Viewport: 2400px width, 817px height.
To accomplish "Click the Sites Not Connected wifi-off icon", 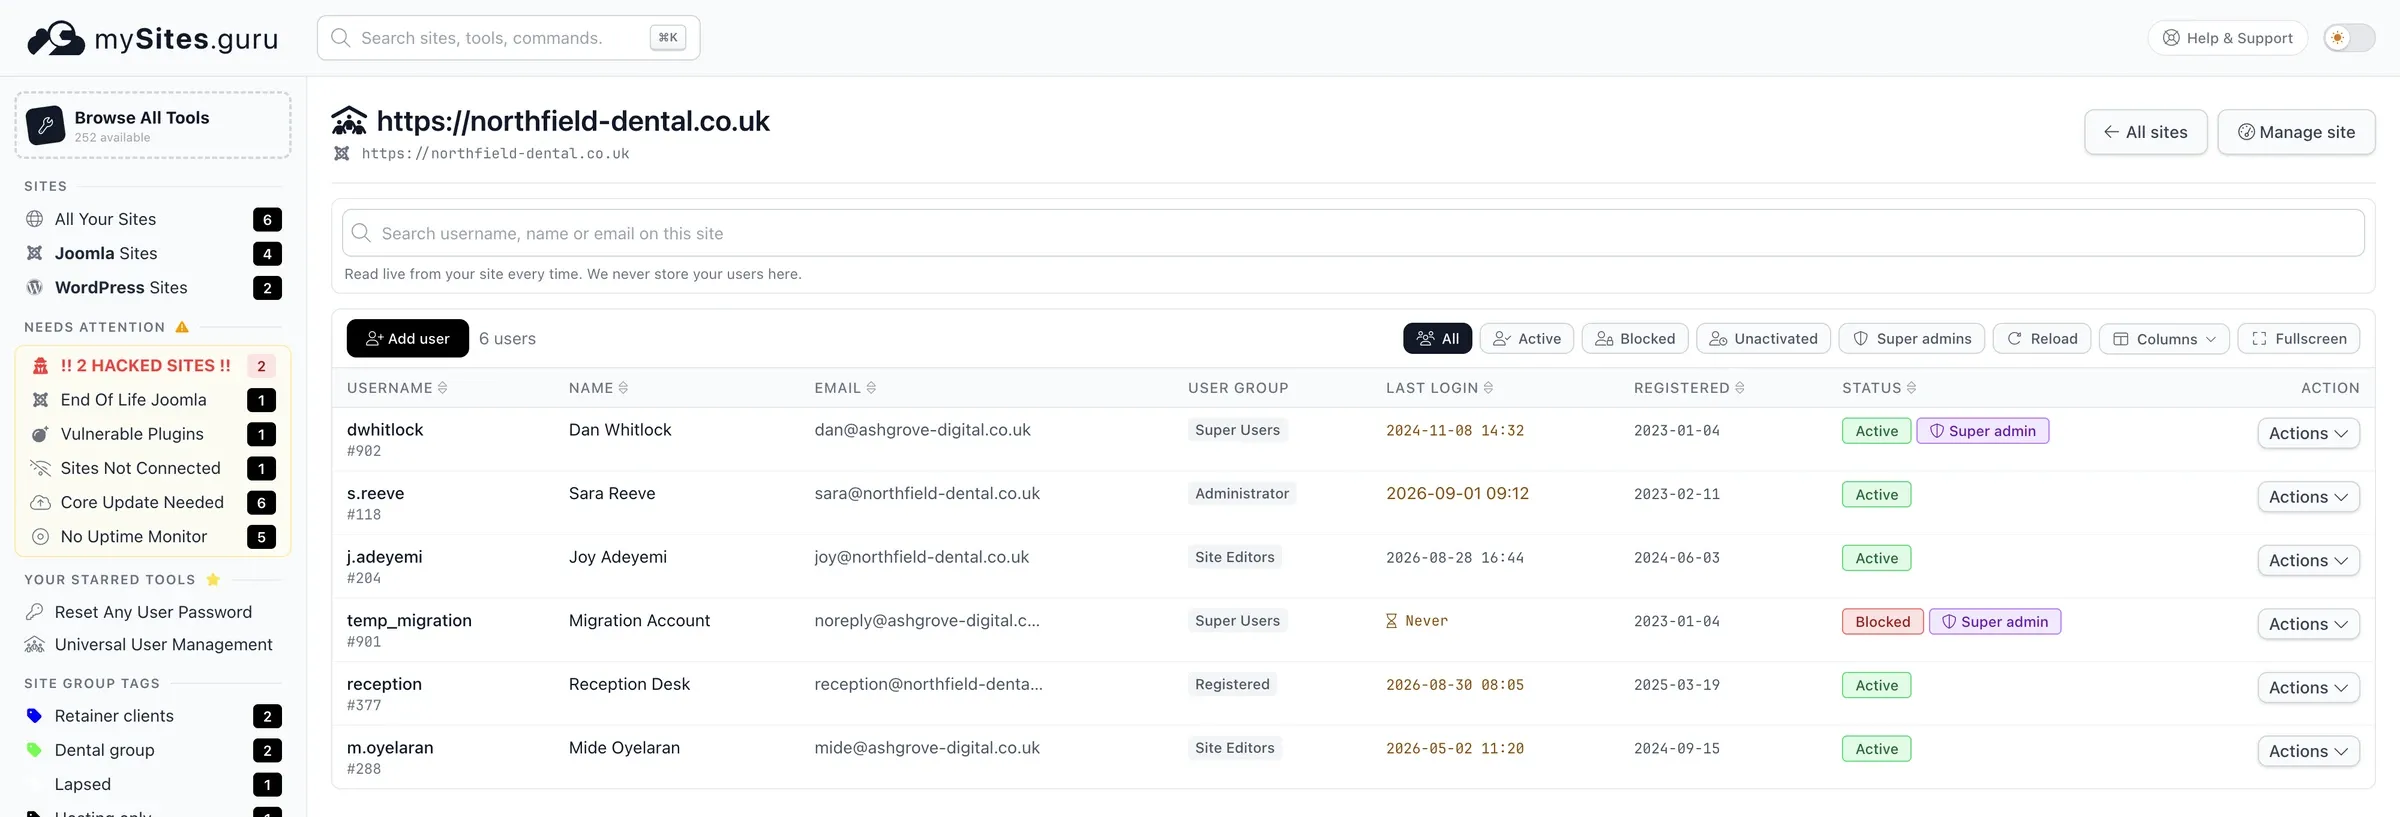I will [x=40, y=468].
